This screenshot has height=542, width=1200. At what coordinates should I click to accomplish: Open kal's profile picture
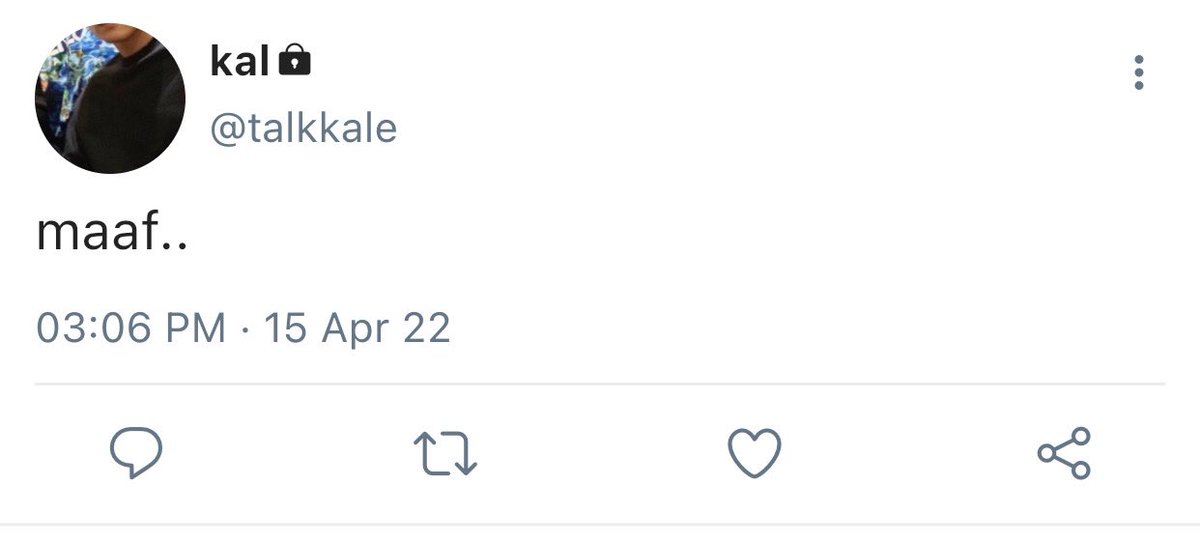click(110, 98)
